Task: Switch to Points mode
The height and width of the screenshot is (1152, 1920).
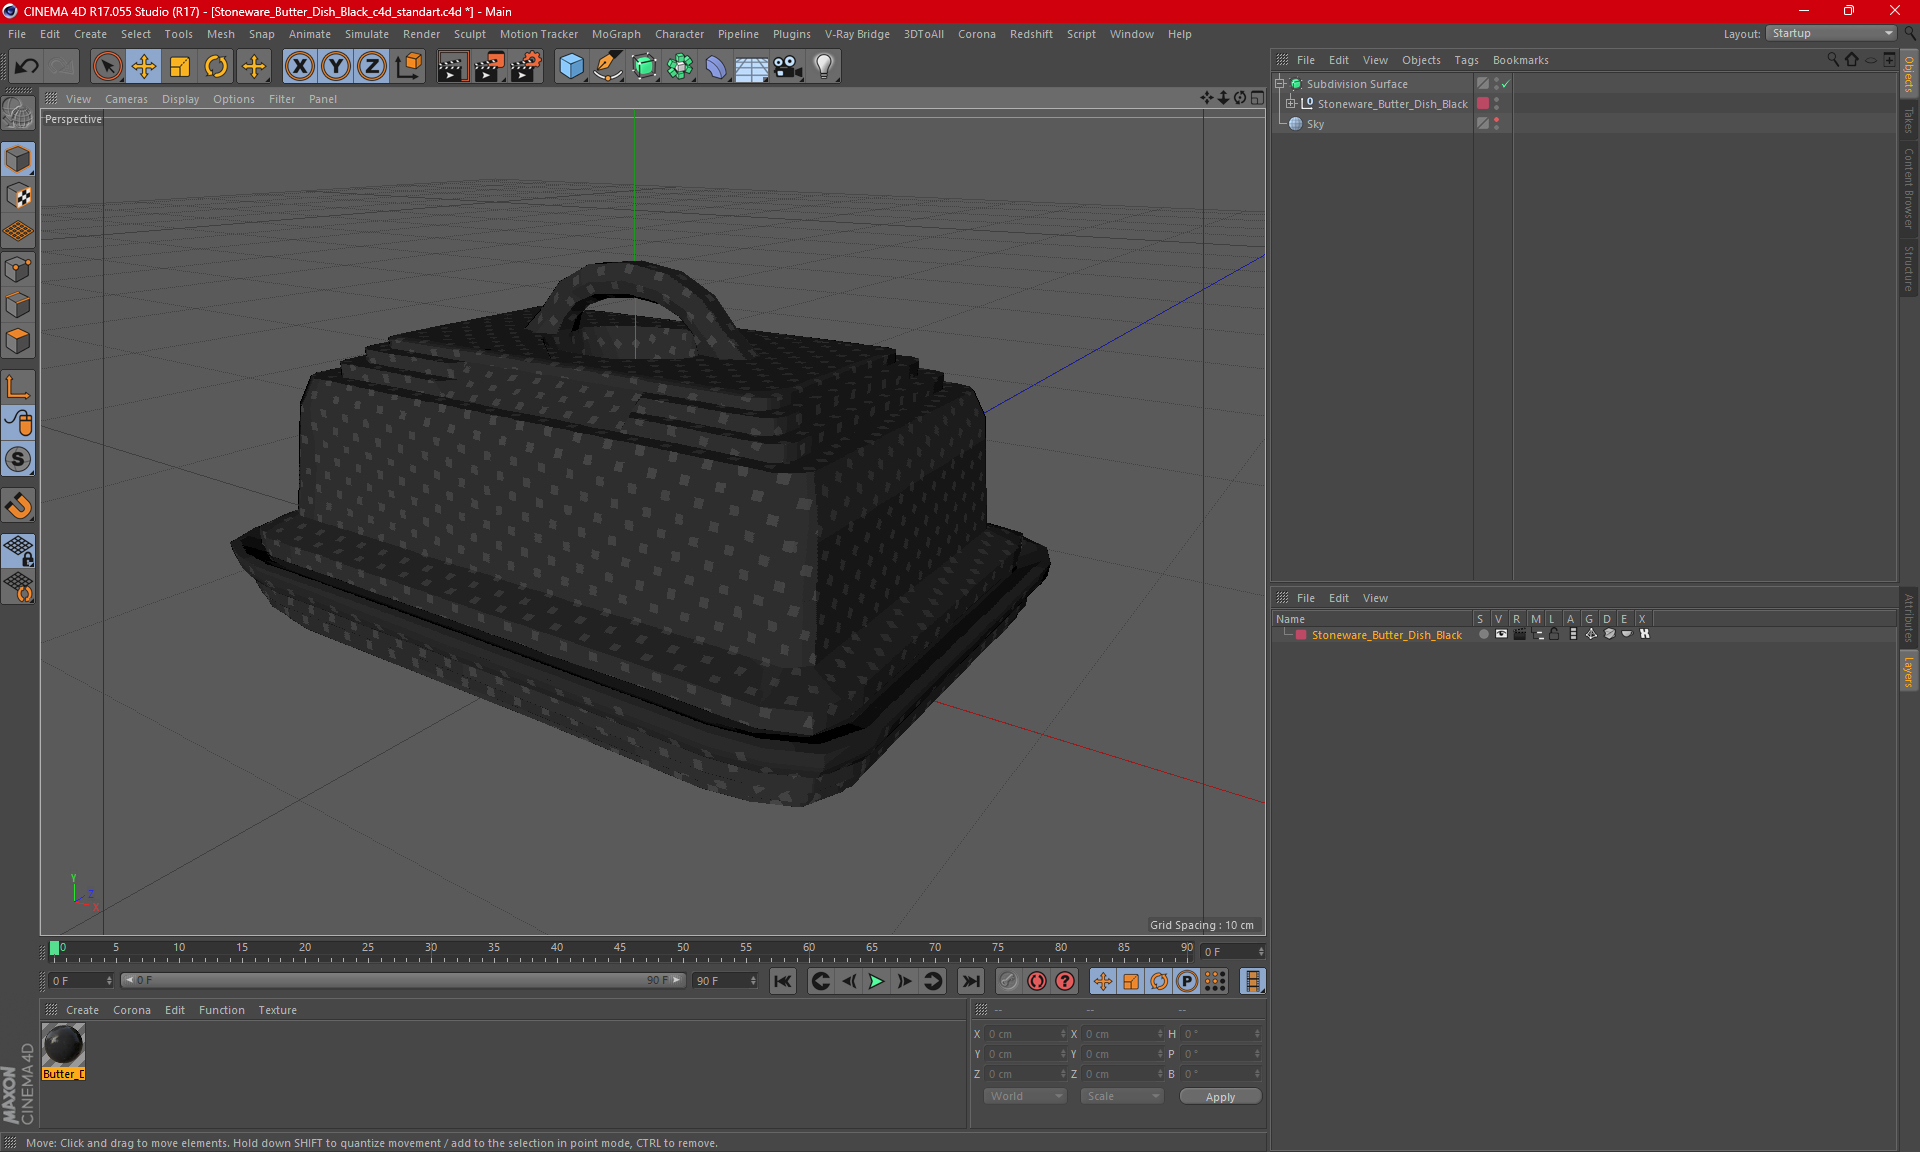Action: pos(18,269)
